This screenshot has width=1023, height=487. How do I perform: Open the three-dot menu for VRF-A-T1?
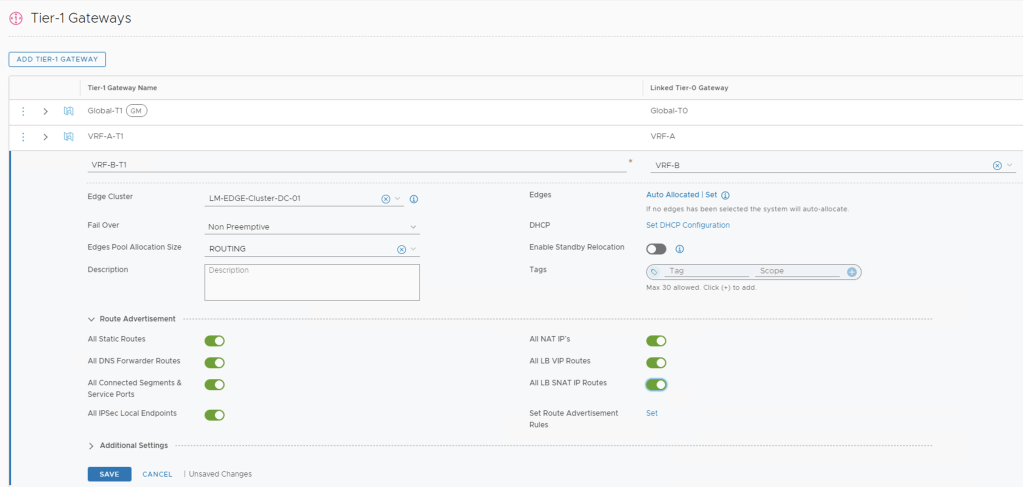(x=23, y=136)
